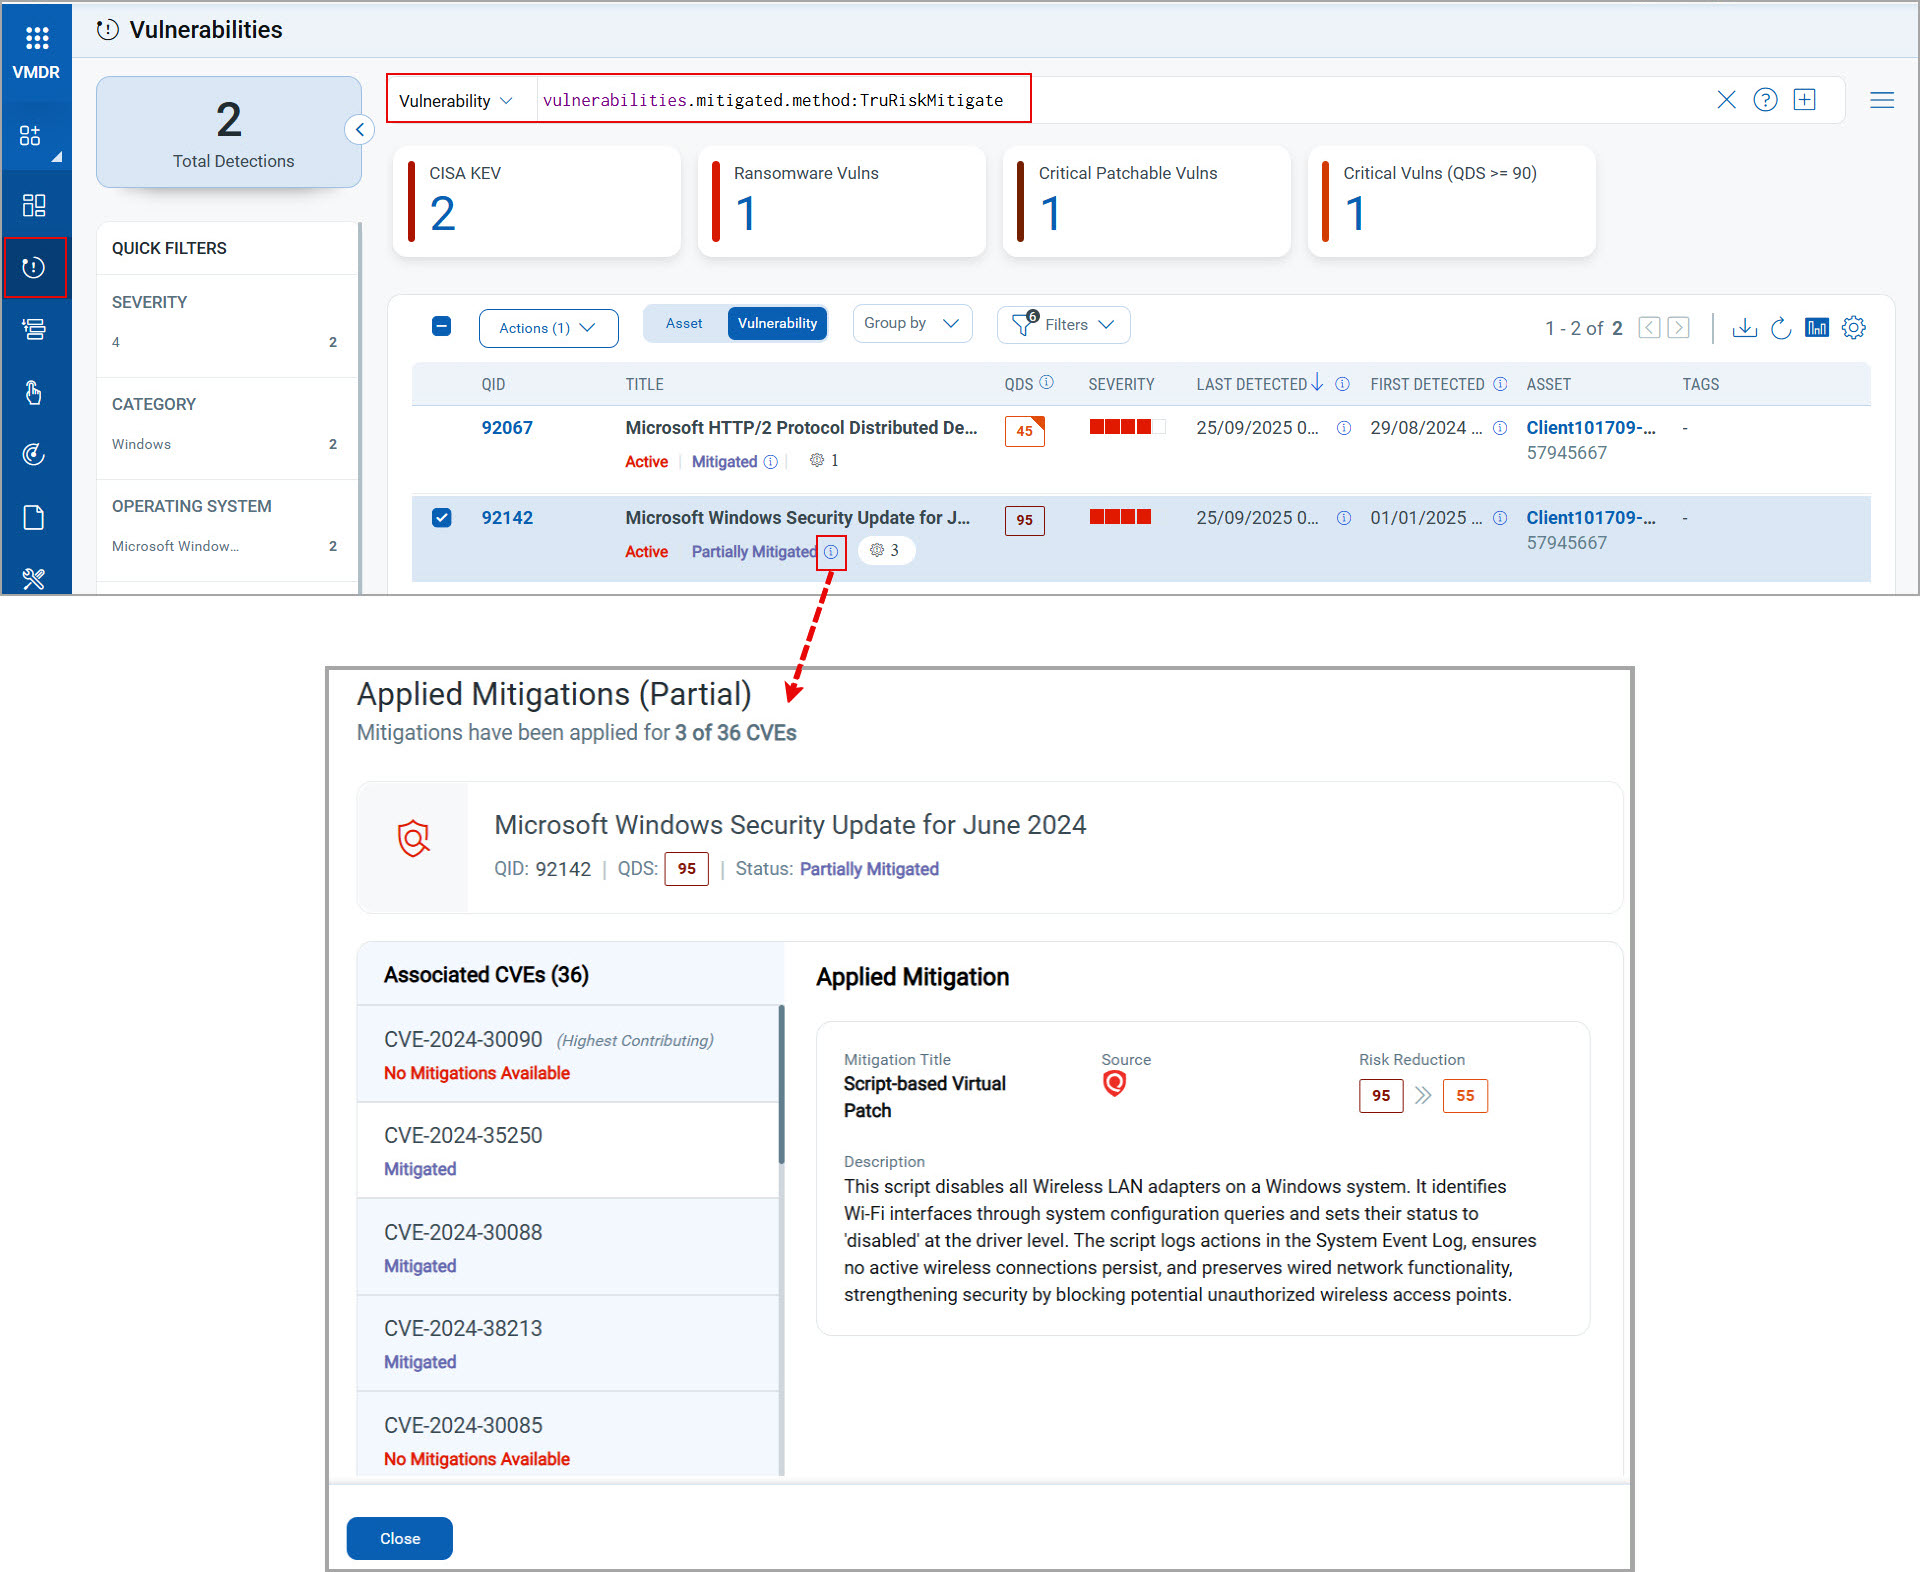Toggle the select-all header checkbox
The height and width of the screenshot is (1572, 1920).
(441, 326)
